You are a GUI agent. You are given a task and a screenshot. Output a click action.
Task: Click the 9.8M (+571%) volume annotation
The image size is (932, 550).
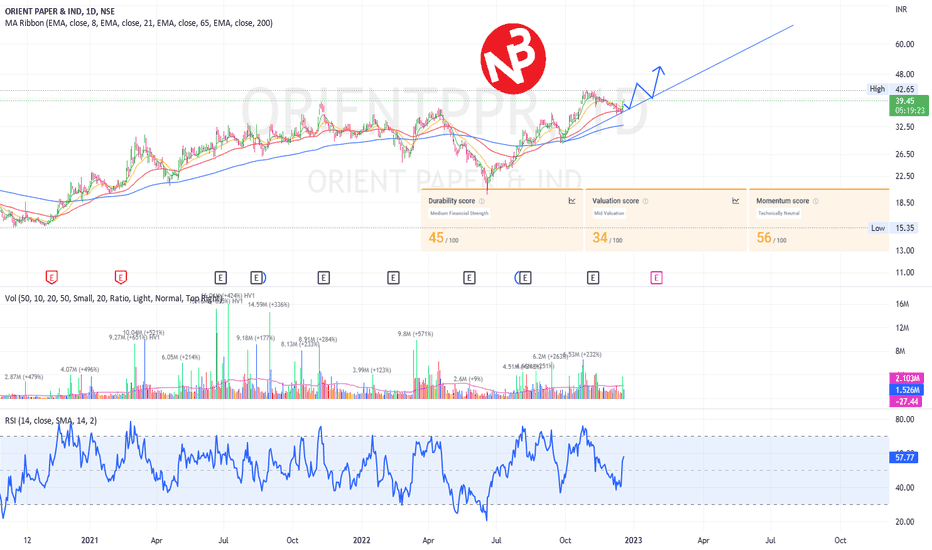click(415, 334)
